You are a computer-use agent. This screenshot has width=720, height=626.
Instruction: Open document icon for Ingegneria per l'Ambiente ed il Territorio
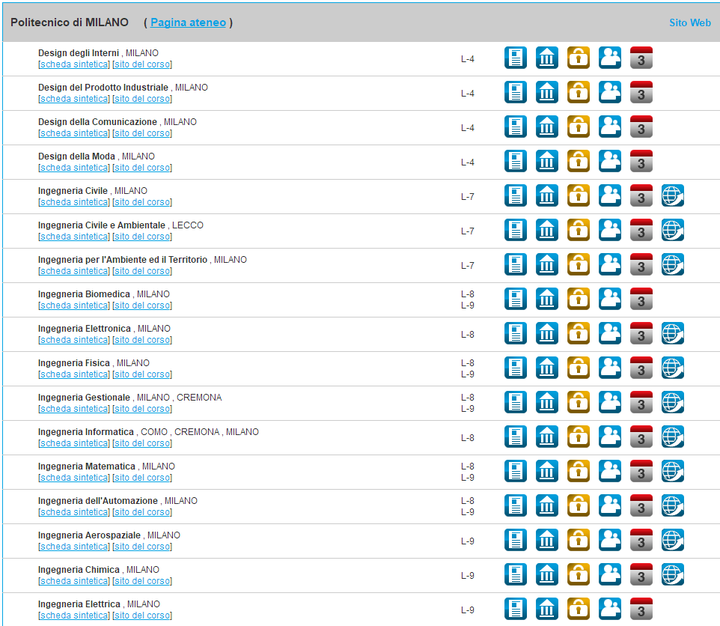515,265
